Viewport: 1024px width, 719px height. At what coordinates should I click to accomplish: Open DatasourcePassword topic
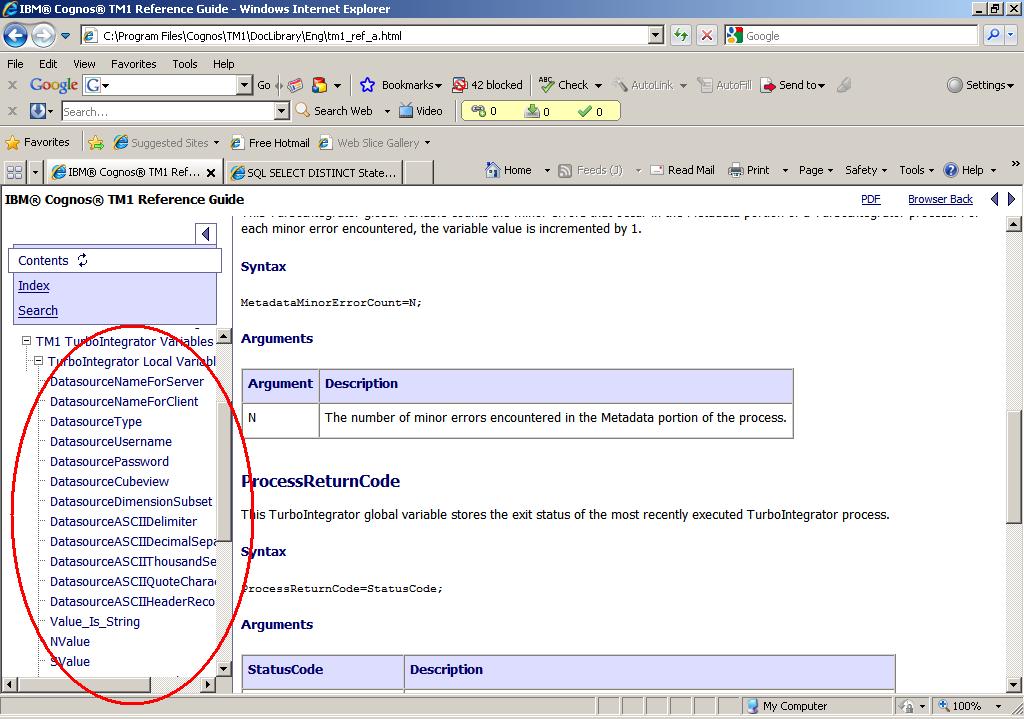[x=109, y=461]
